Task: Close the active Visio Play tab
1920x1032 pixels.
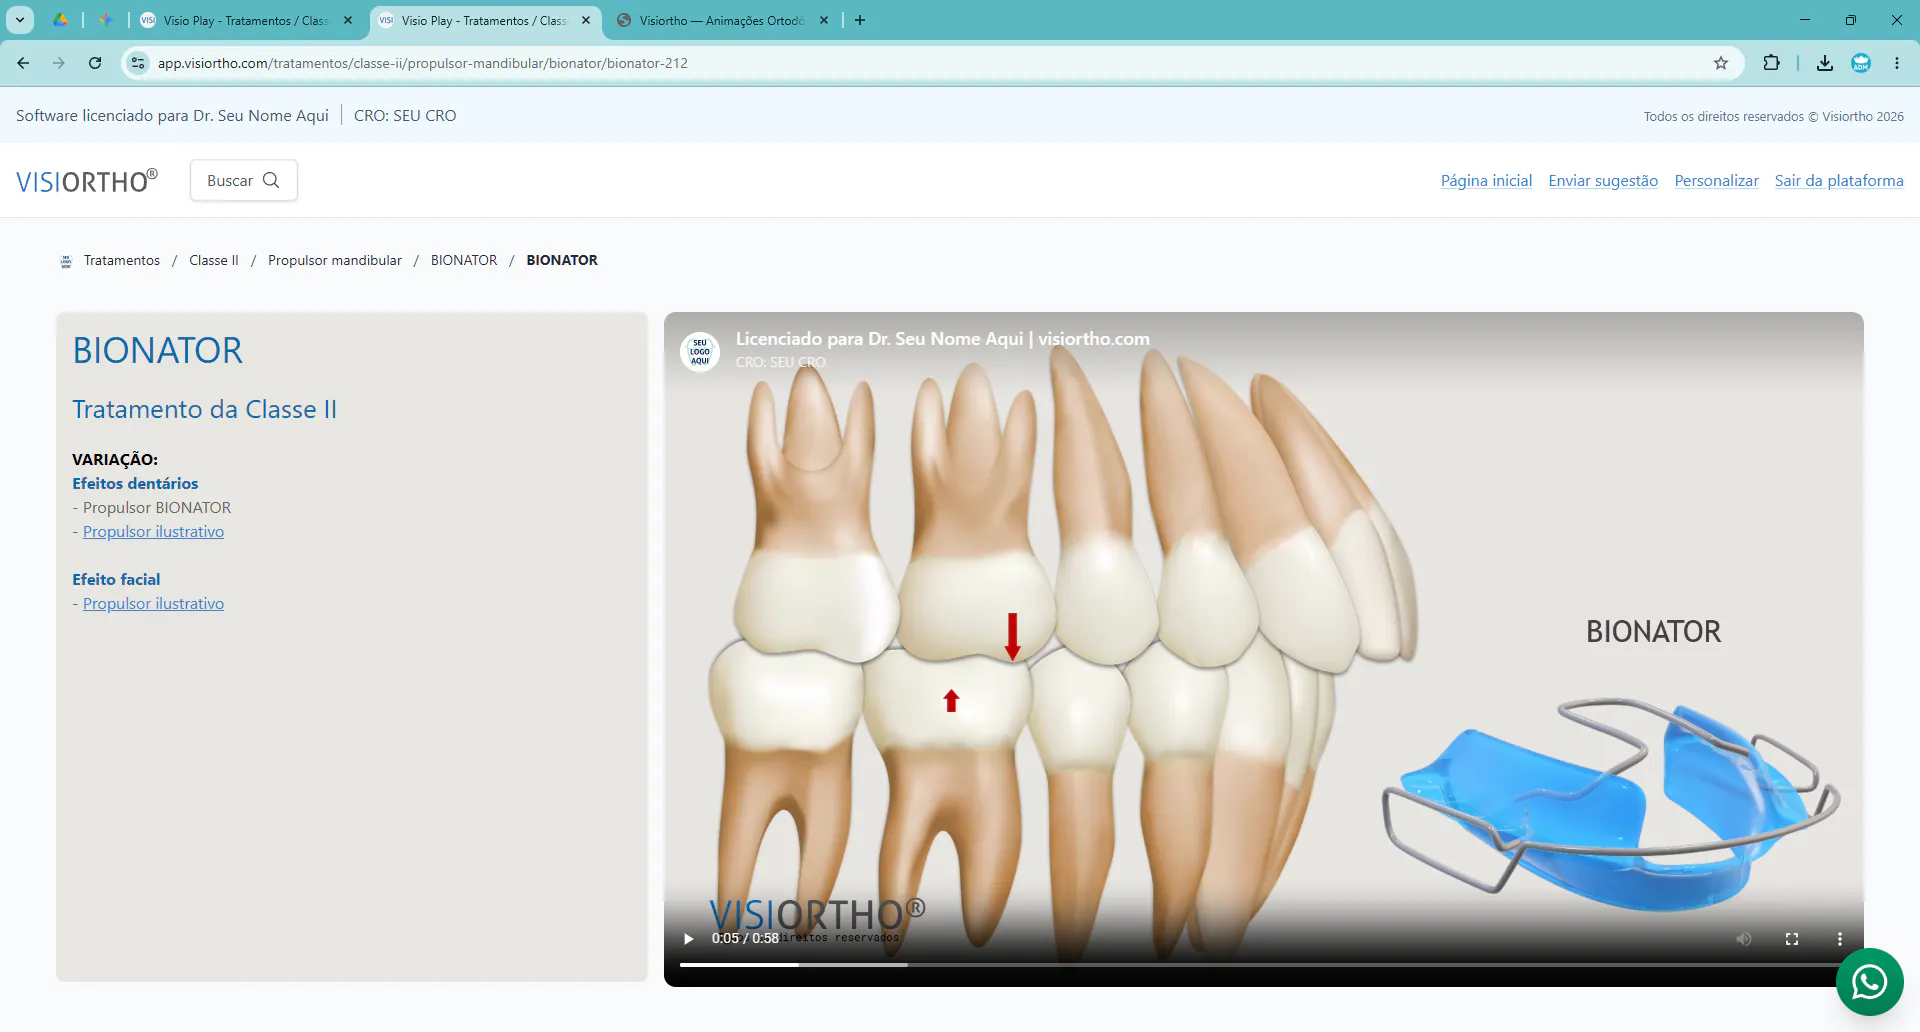Action: 586,20
